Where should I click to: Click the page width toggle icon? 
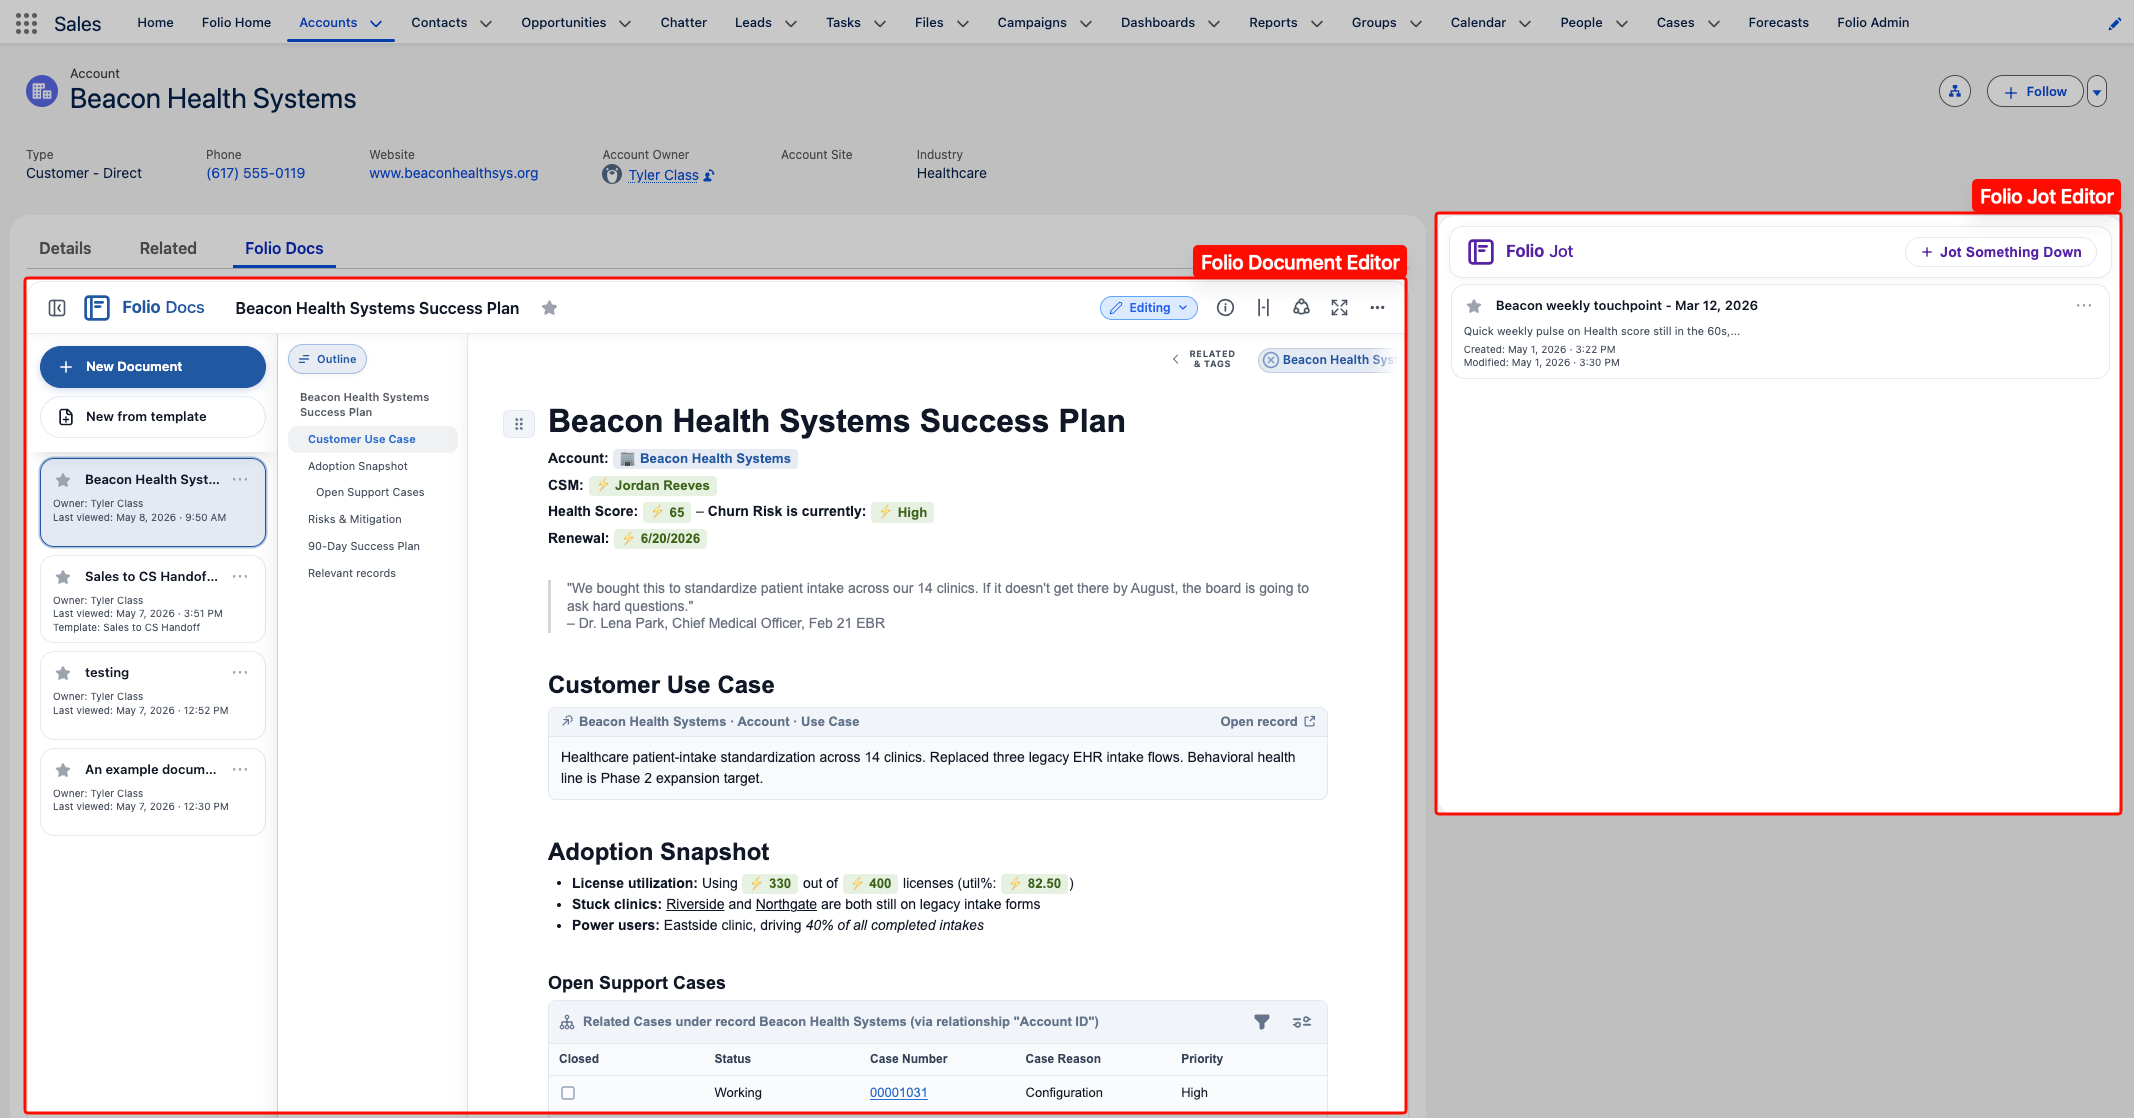coord(1264,308)
